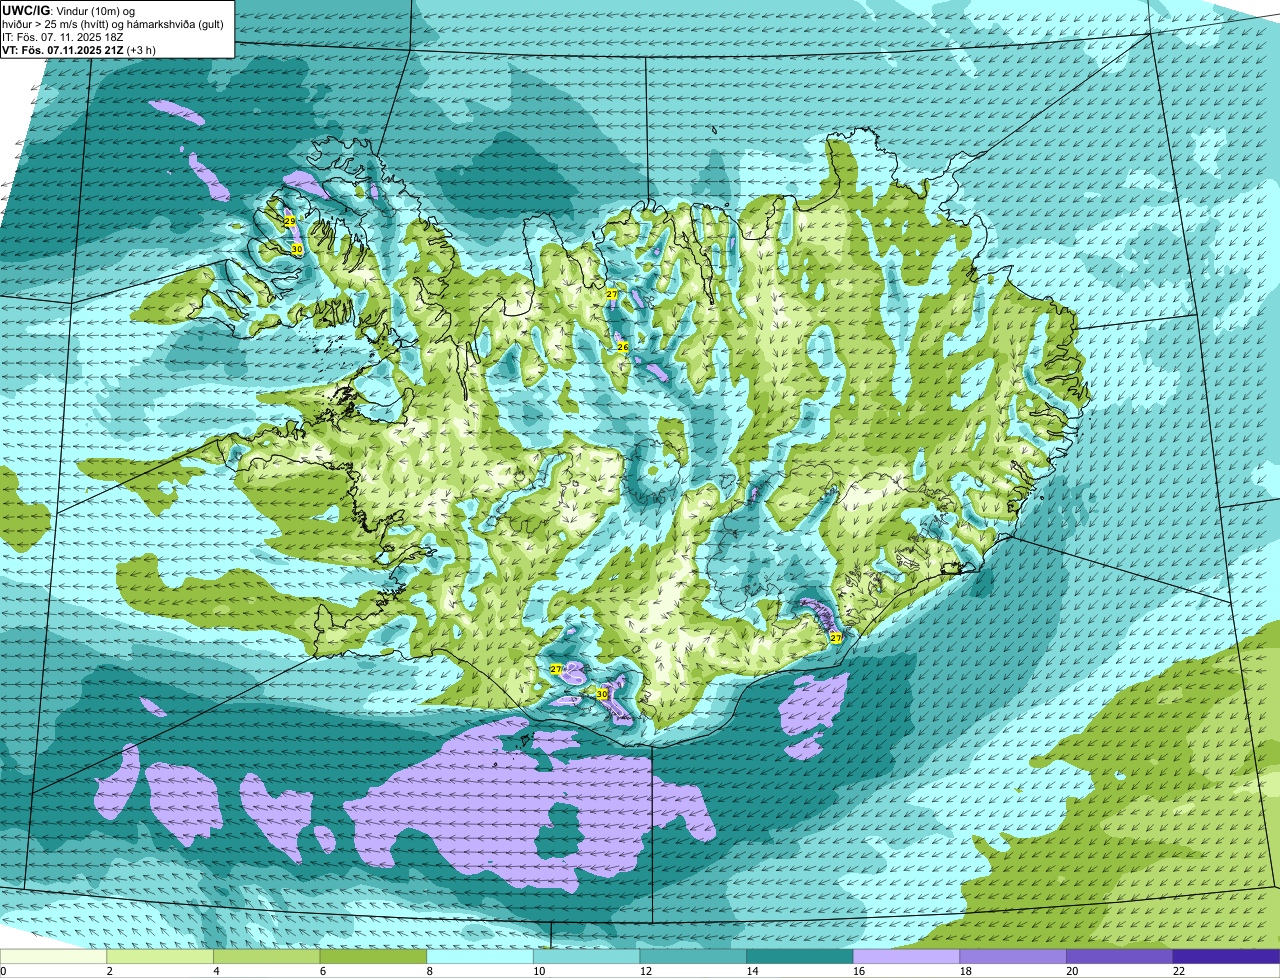Select the light teal 10–12 m/s swatch

click(x=587, y=957)
